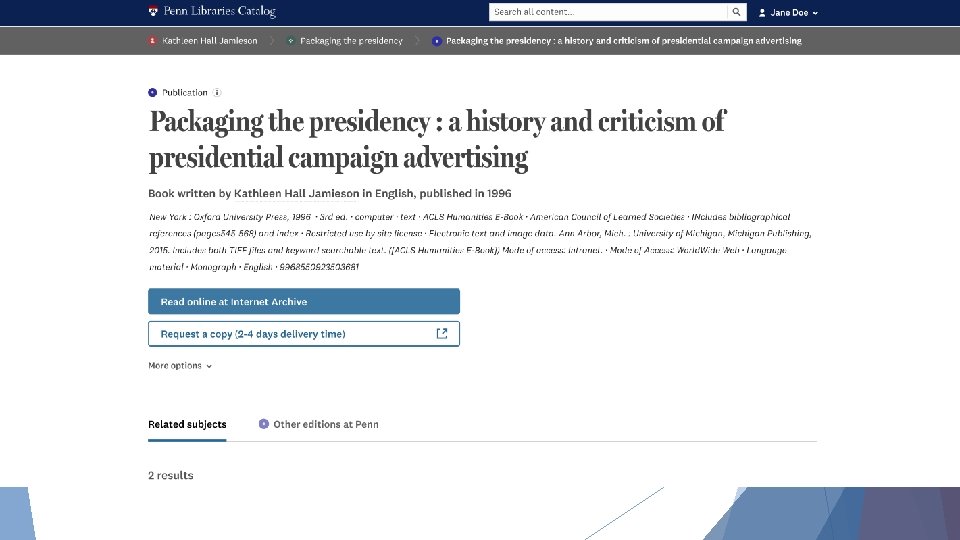Expand More options

tap(180, 366)
